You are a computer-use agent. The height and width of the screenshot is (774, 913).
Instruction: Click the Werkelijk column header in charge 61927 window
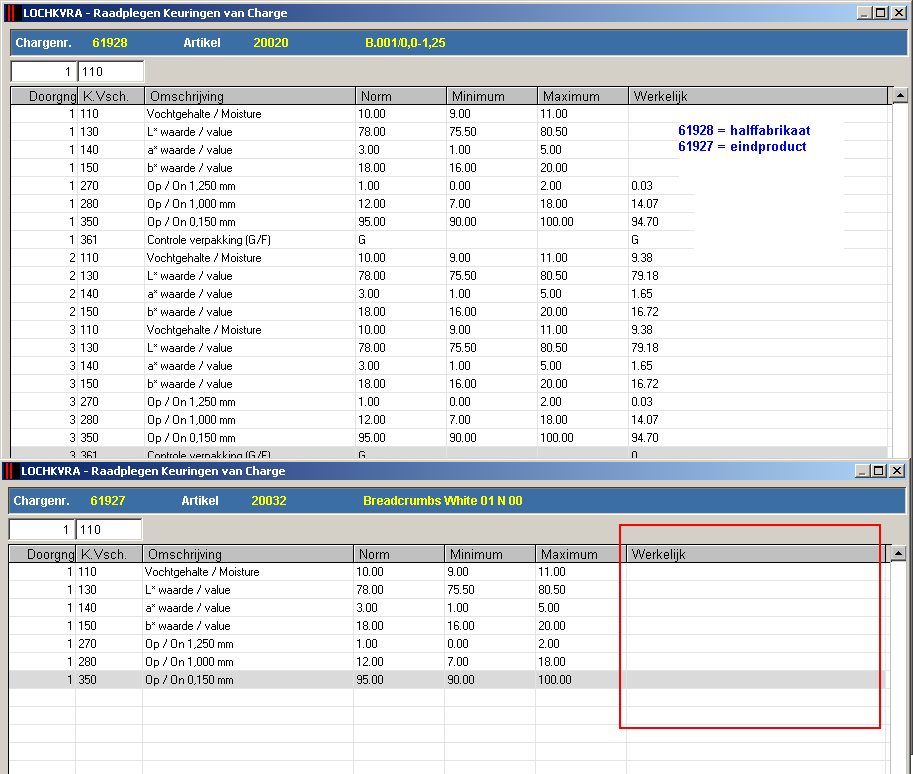pyautogui.click(x=756, y=554)
